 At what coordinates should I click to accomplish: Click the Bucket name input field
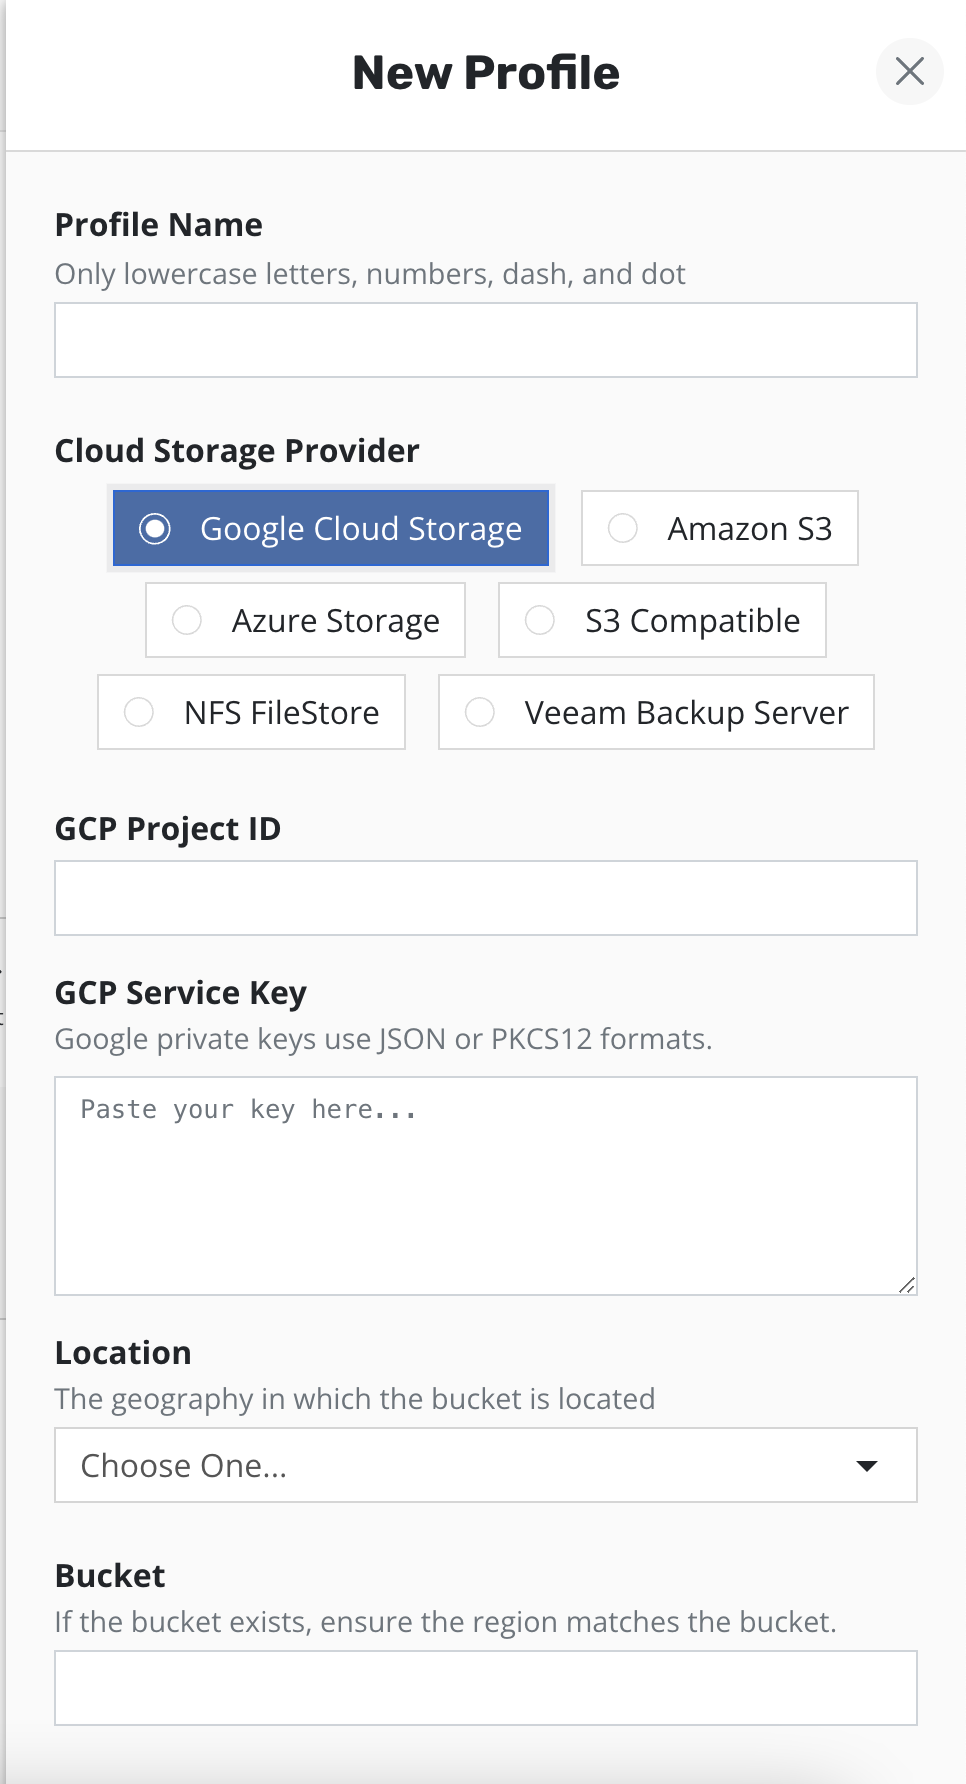click(x=486, y=1688)
